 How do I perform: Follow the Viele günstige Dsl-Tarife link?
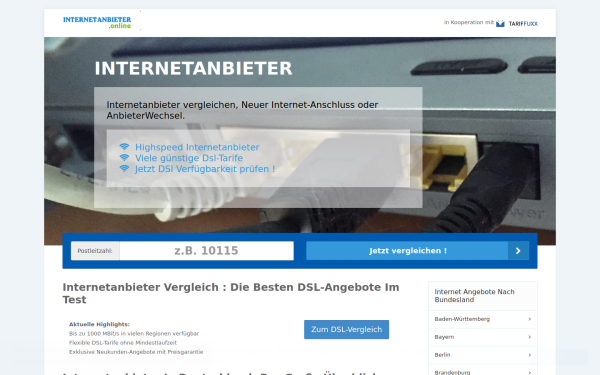point(189,158)
